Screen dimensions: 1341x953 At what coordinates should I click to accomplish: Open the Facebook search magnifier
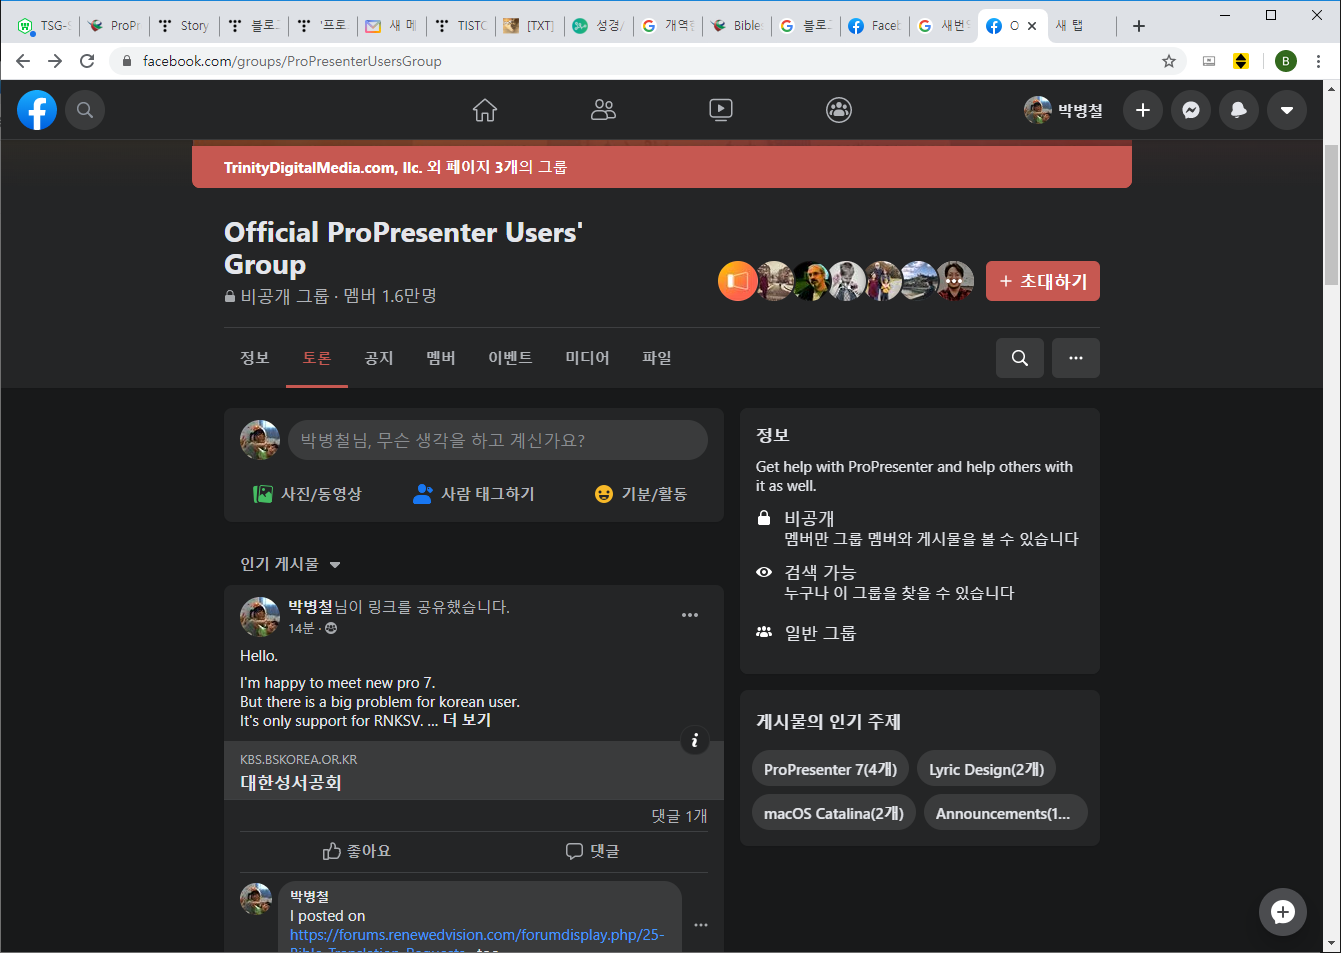click(85, 110)
